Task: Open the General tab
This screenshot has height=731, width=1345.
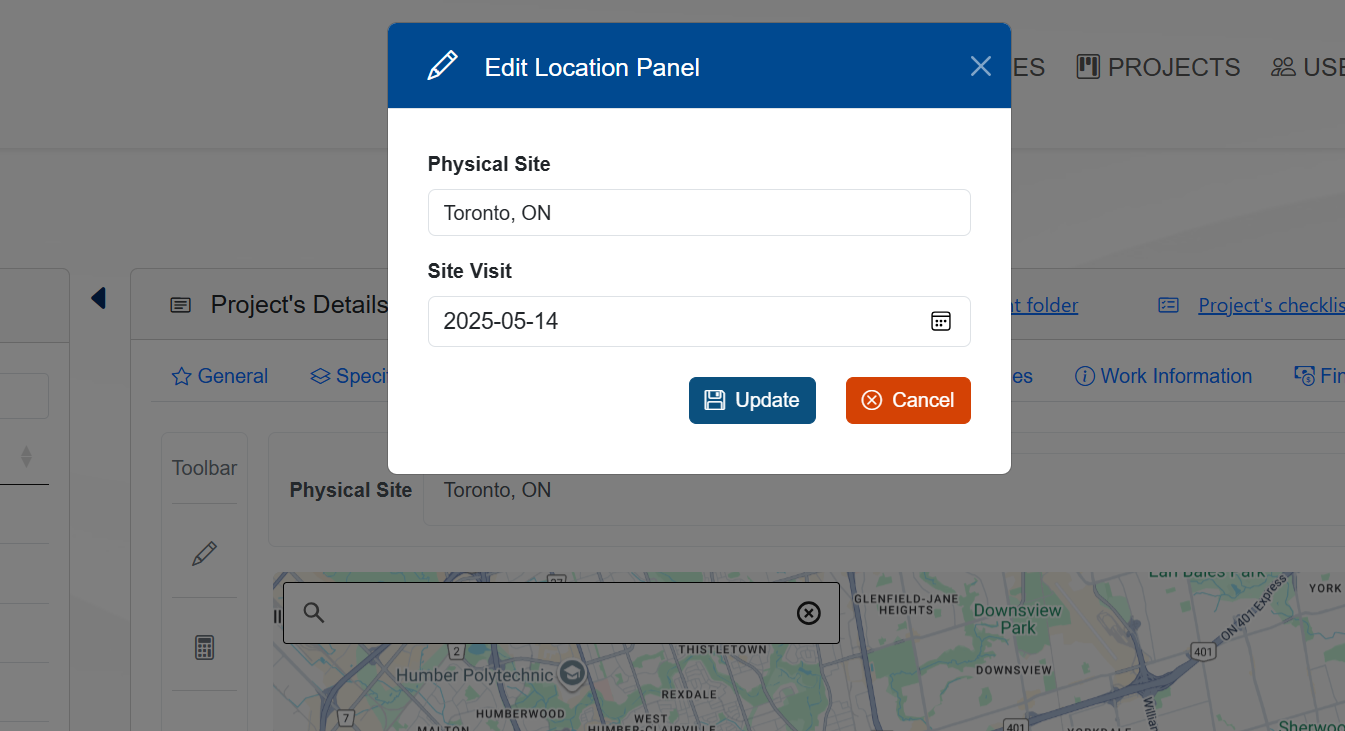Action: [x=220, y=376]
